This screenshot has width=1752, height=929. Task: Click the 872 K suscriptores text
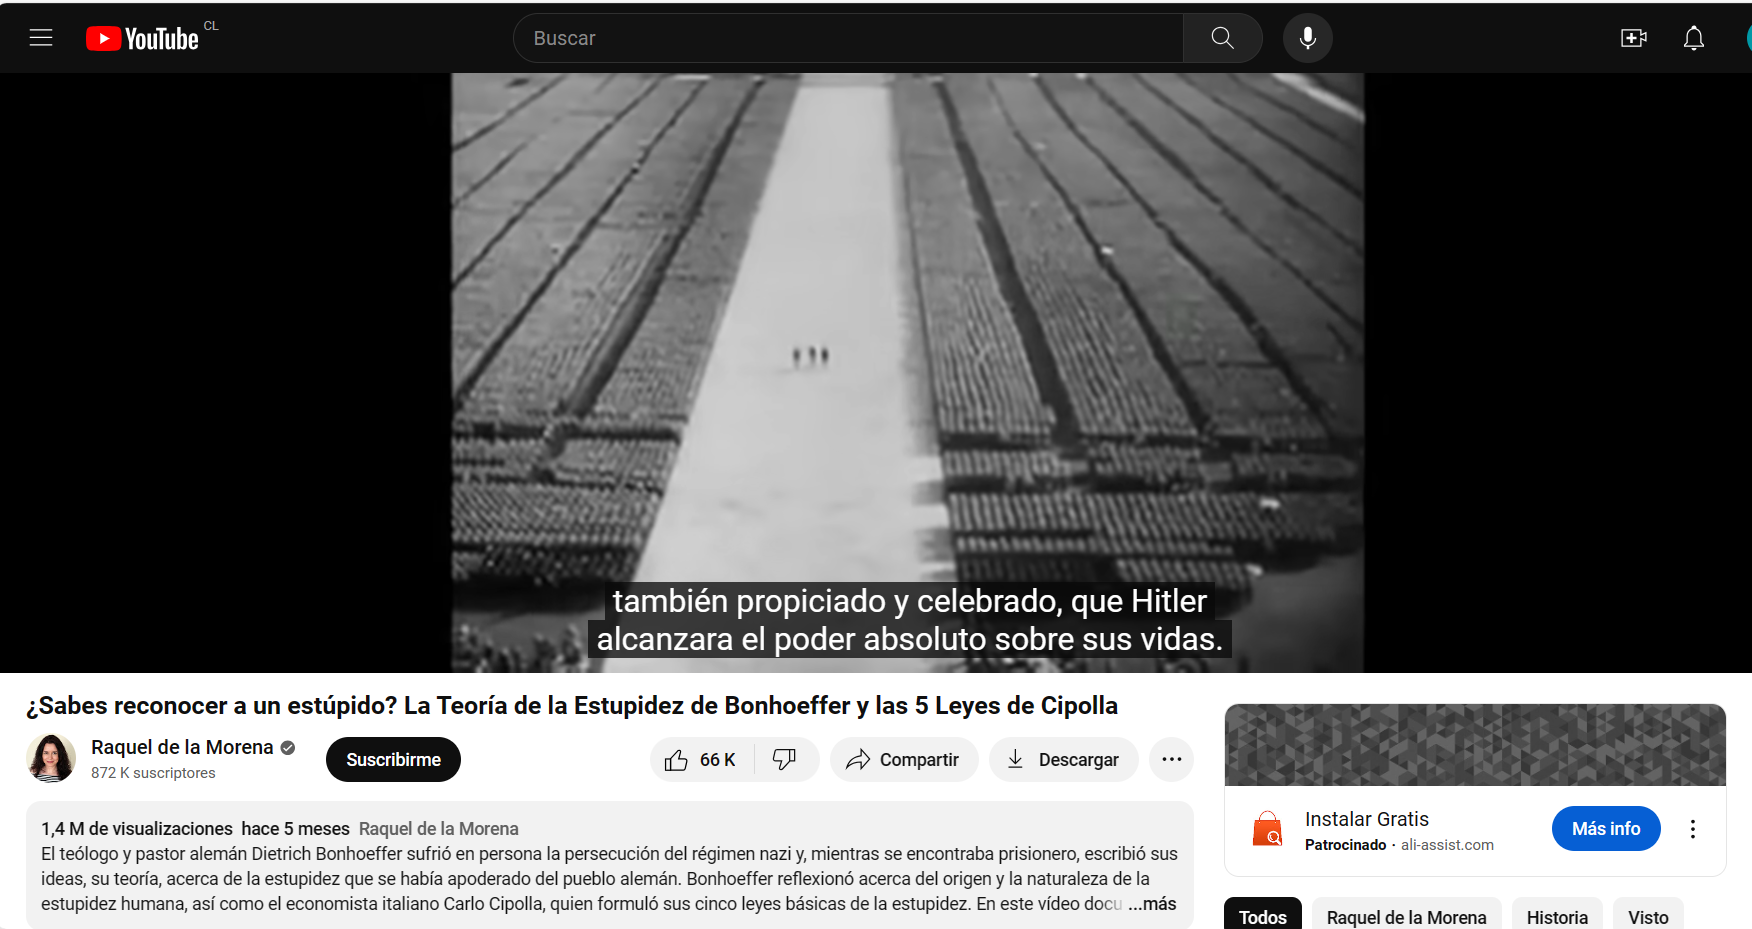tap(153, 773)
